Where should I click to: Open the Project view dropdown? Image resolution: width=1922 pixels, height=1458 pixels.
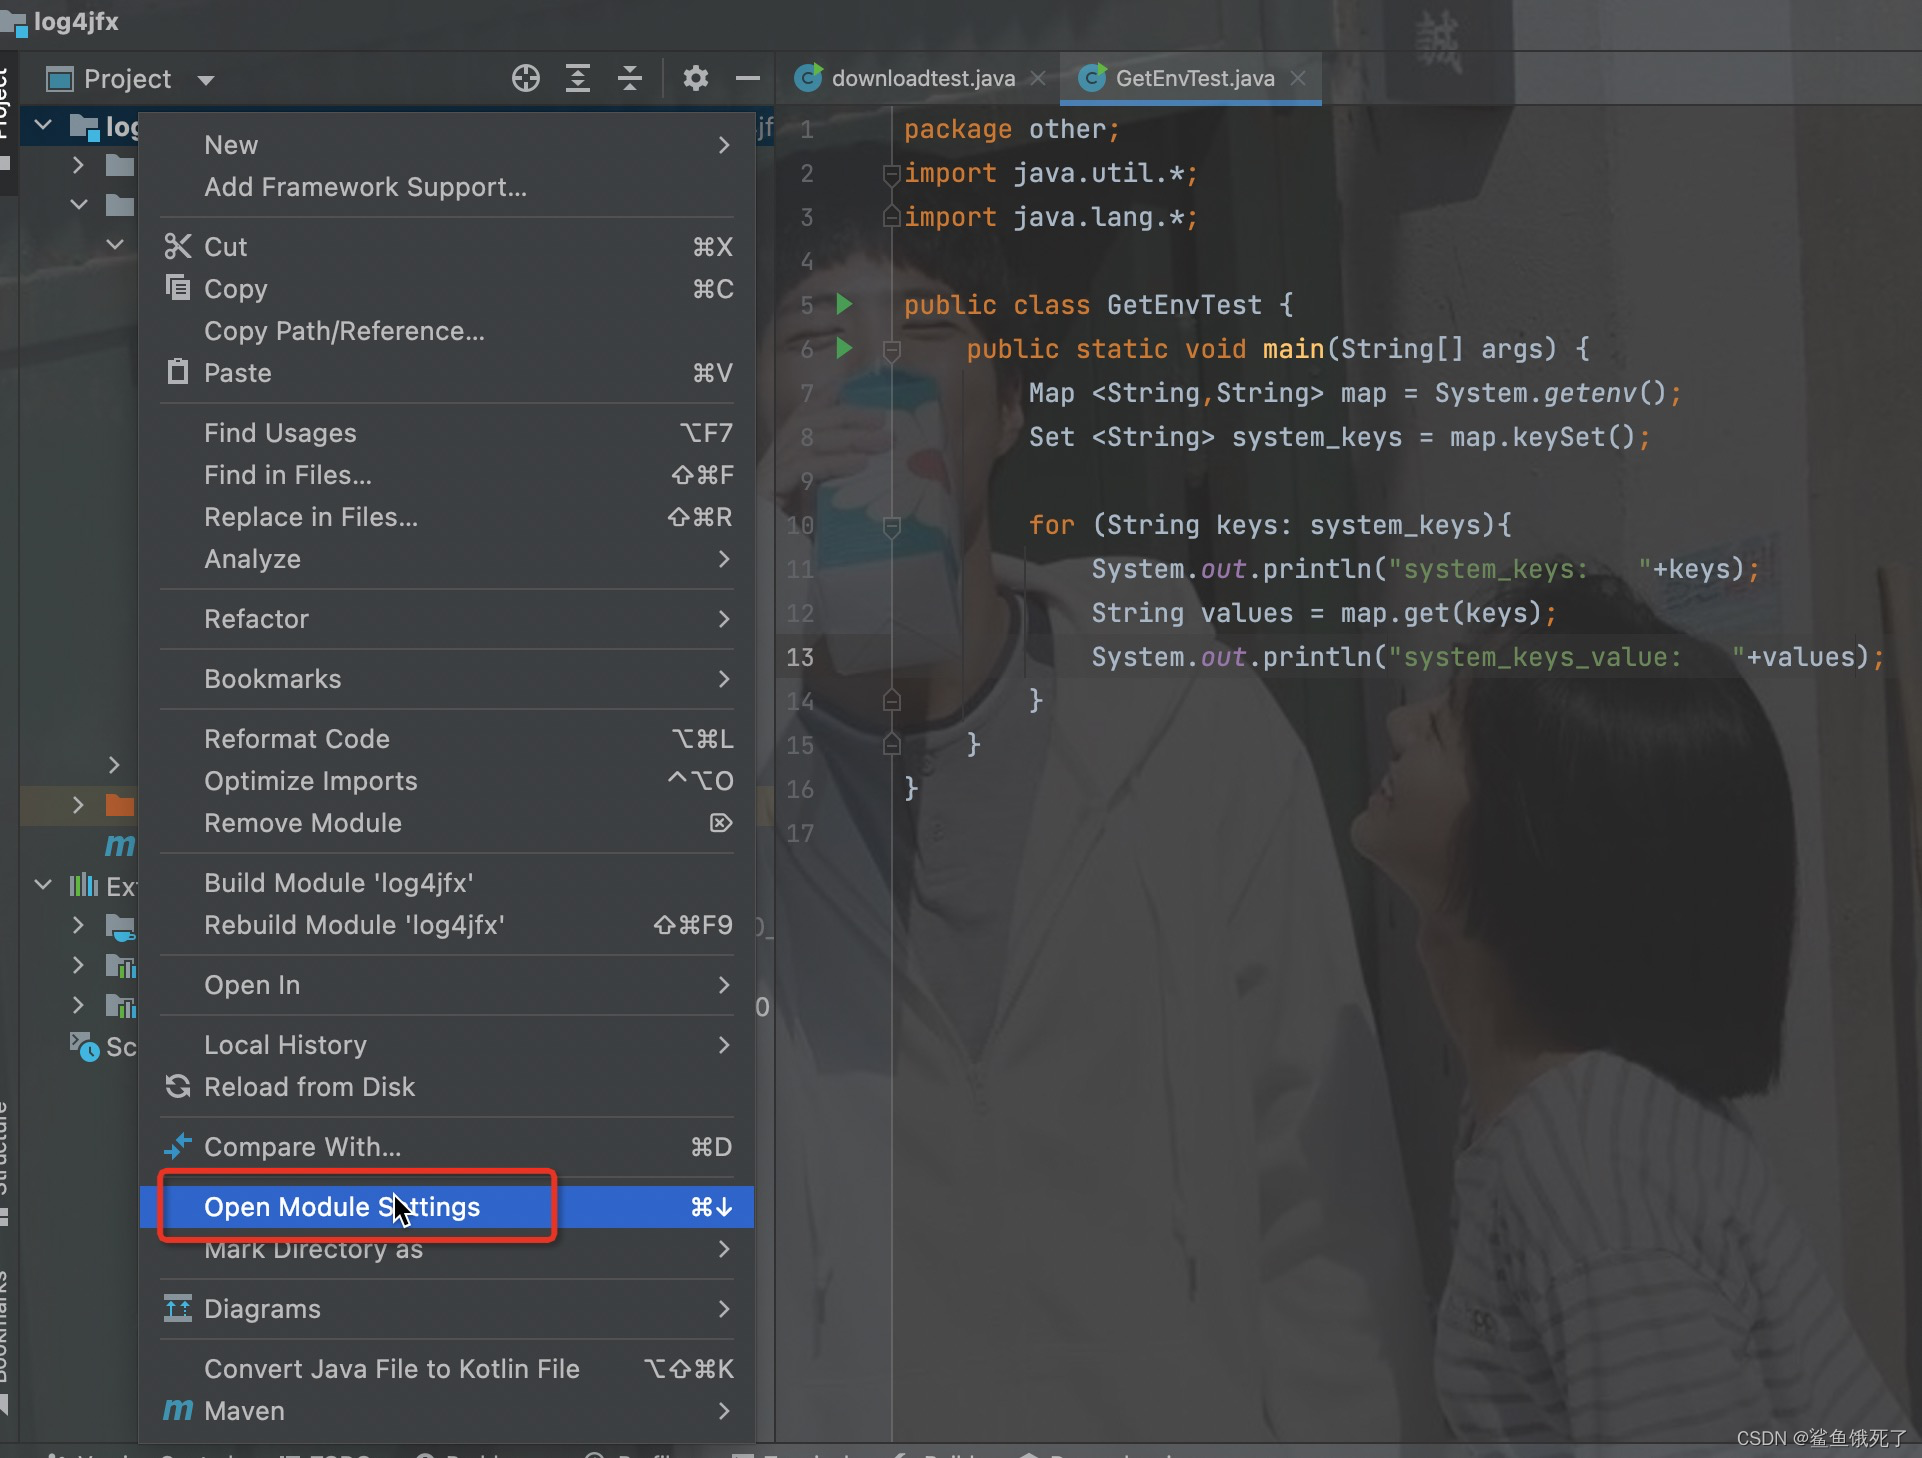[206, 79]
